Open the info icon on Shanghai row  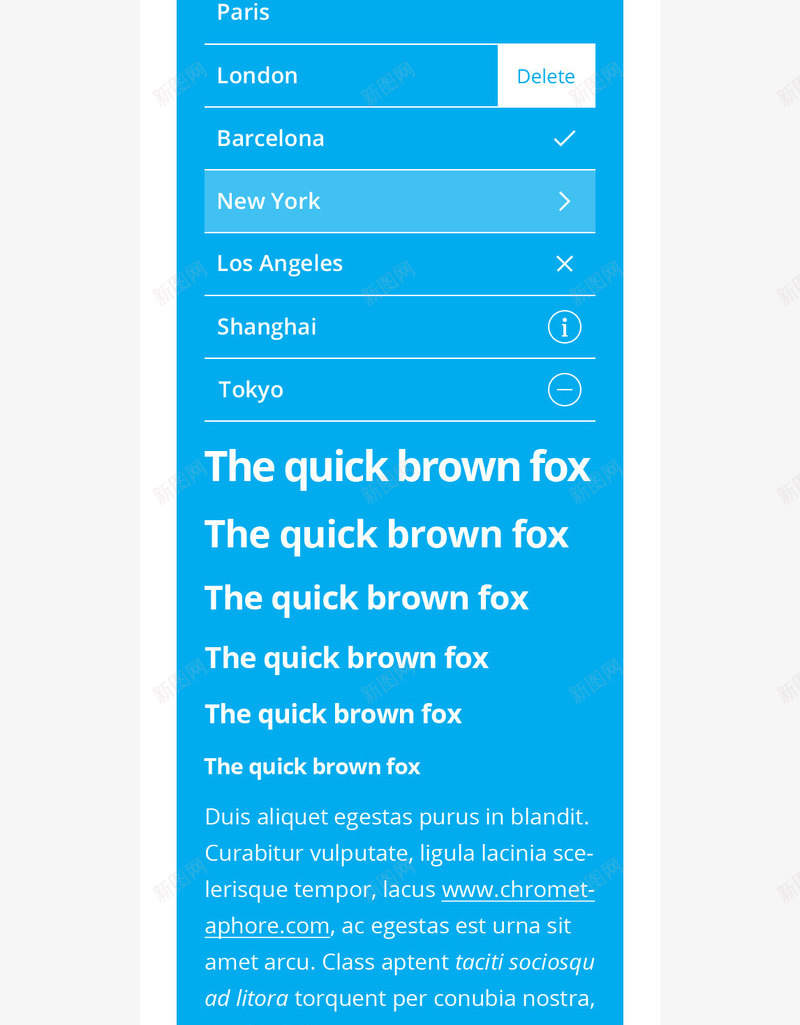pos(564,327)
